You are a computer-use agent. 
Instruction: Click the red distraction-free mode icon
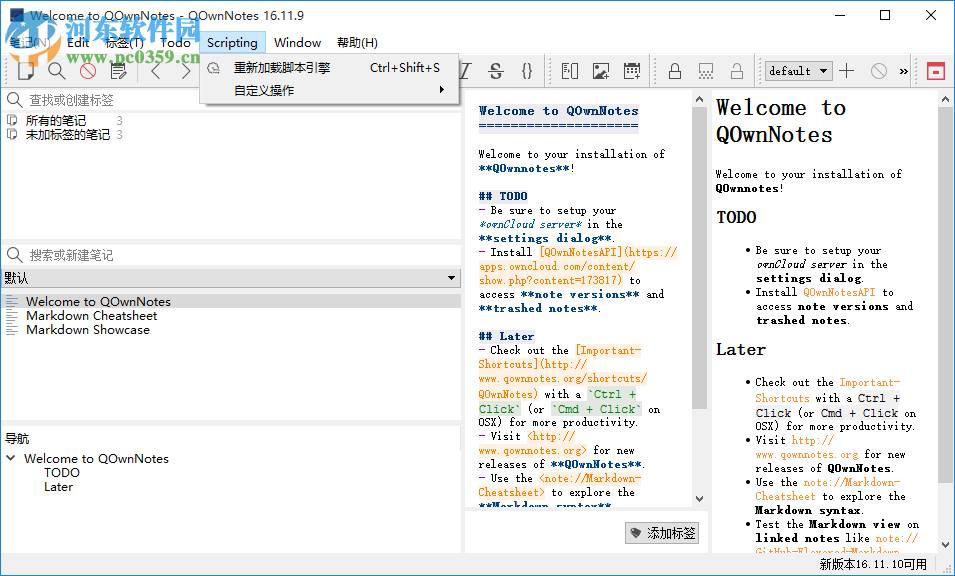(x=935, y=71)
